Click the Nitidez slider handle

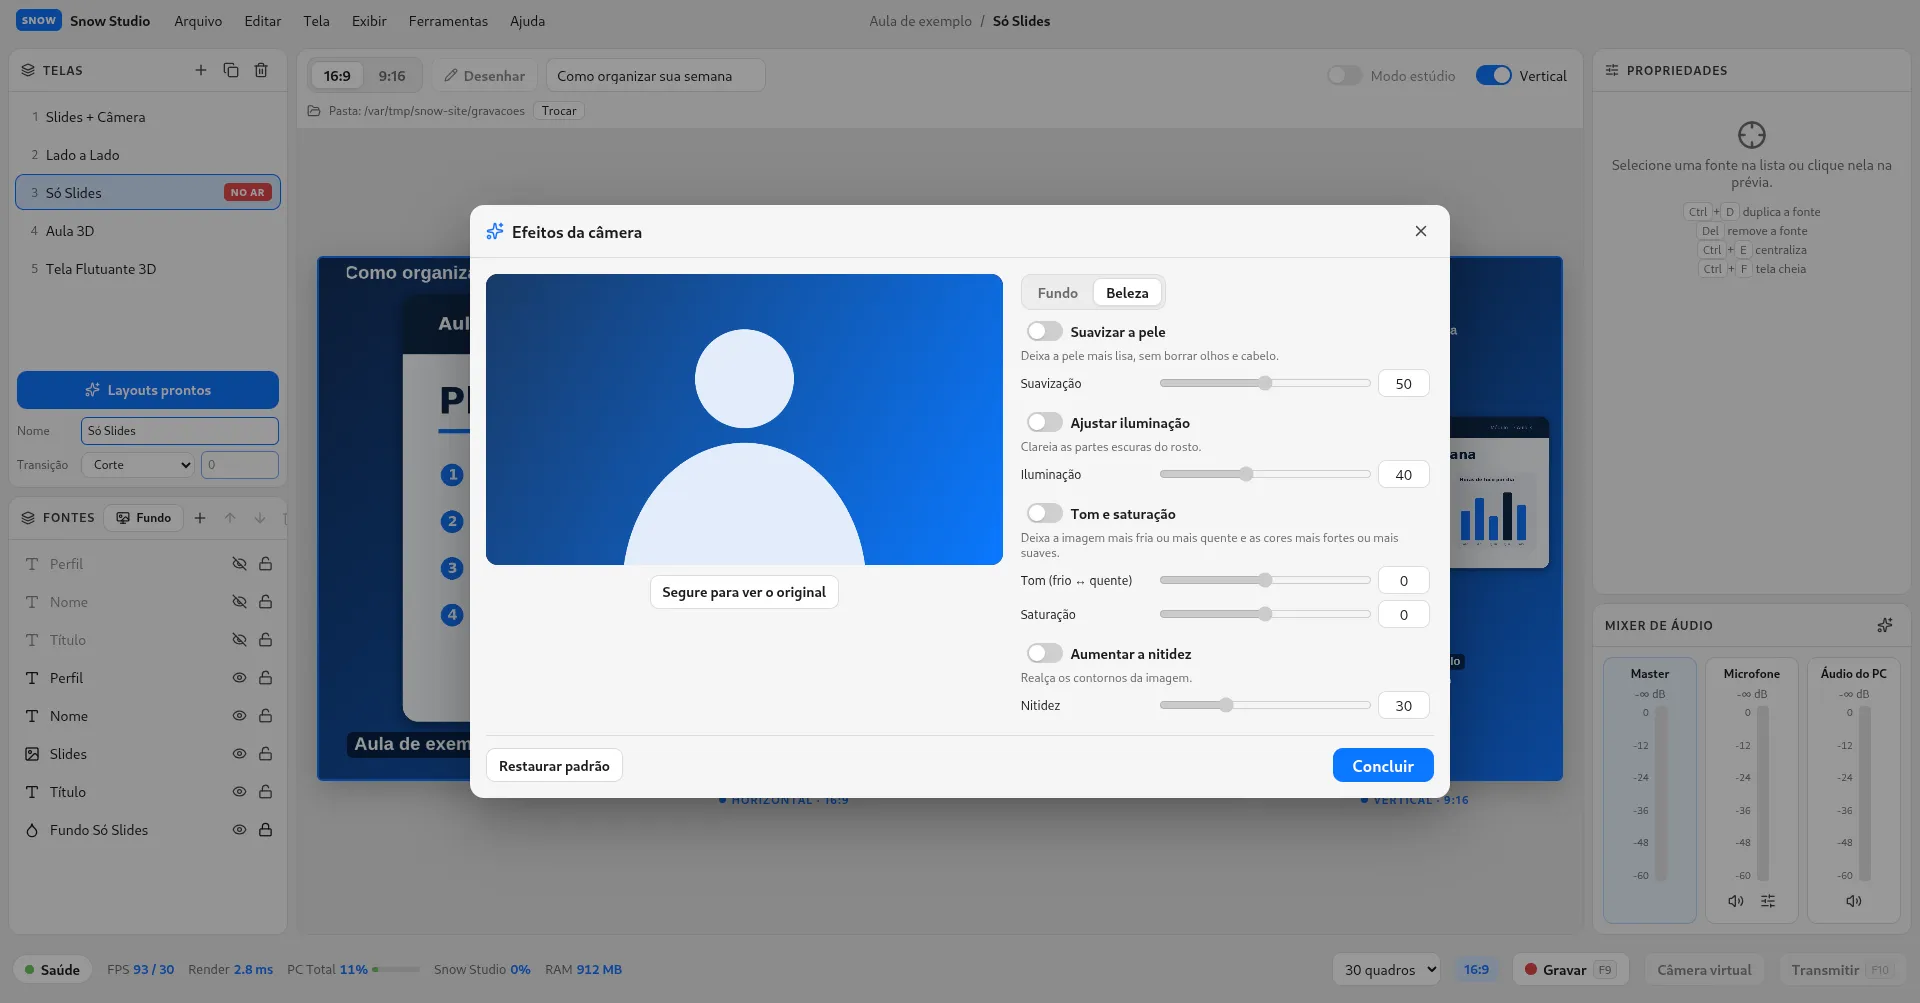click(x=1226, y=705)
